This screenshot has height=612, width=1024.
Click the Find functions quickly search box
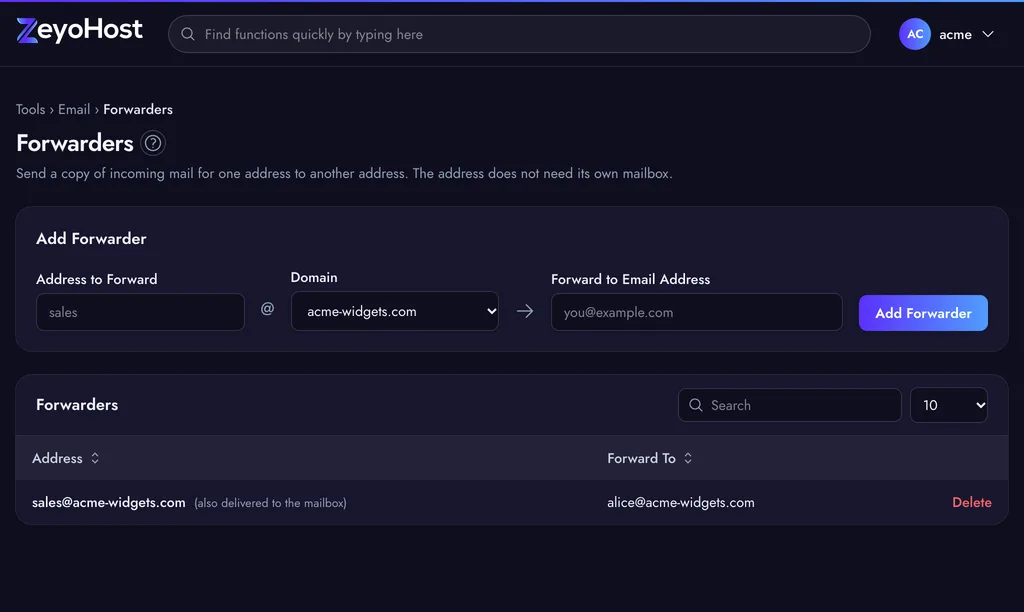click(x=519, y=34)
